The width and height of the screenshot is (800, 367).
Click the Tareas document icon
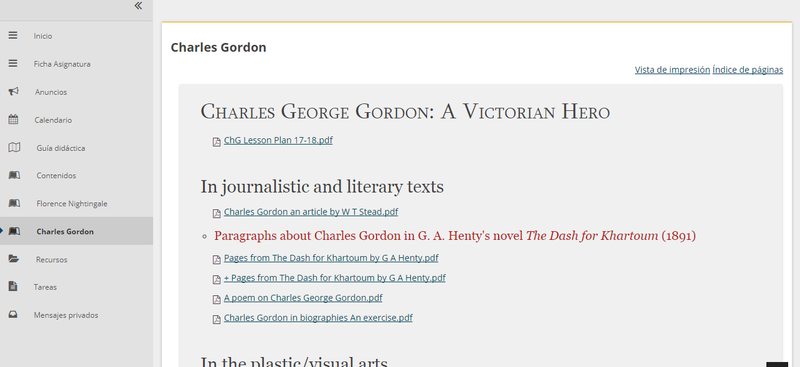coord(13,287)
